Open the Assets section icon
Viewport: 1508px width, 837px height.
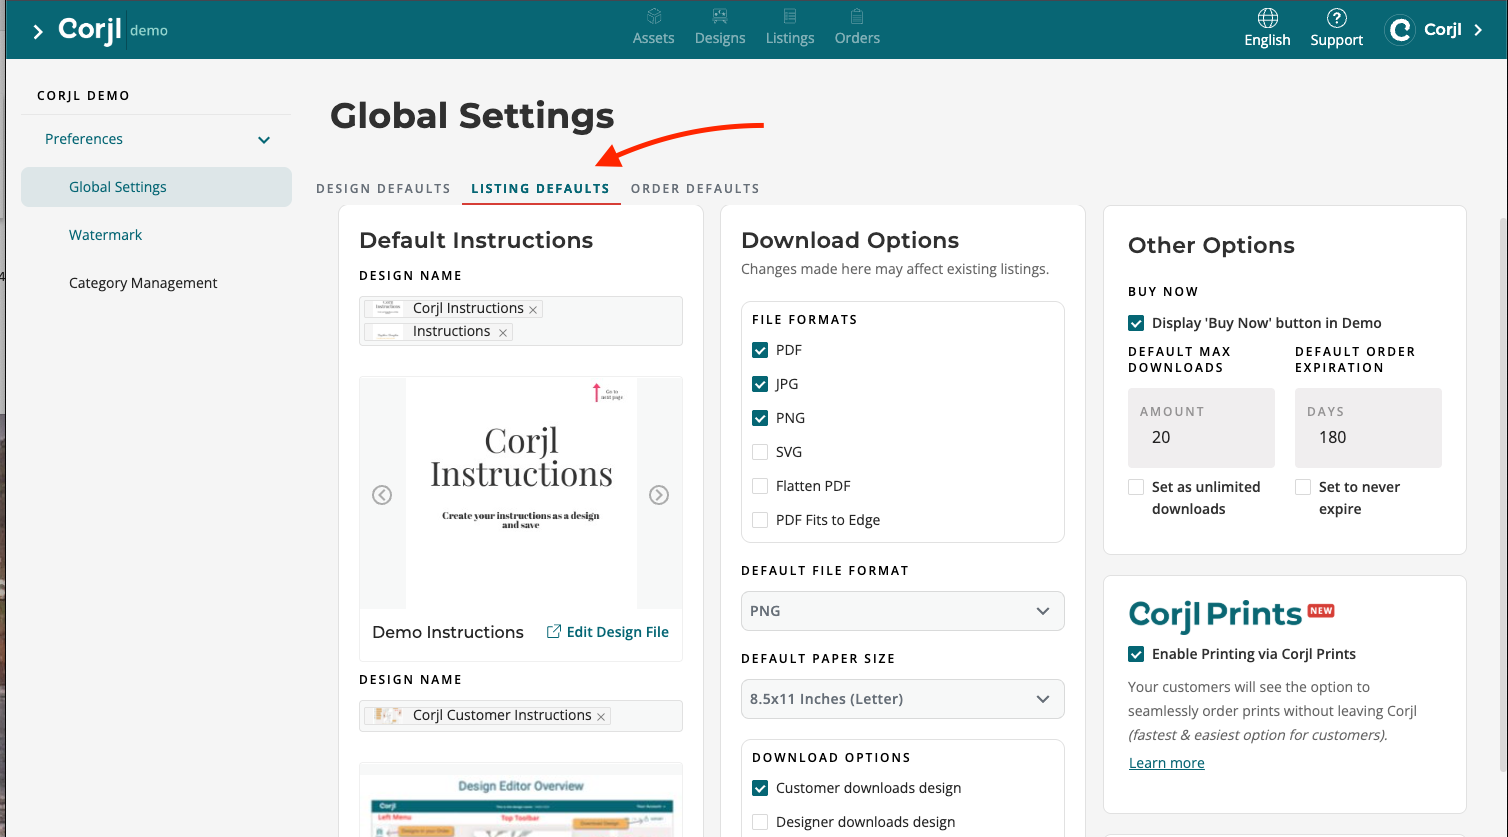click(x=654, y=17)
